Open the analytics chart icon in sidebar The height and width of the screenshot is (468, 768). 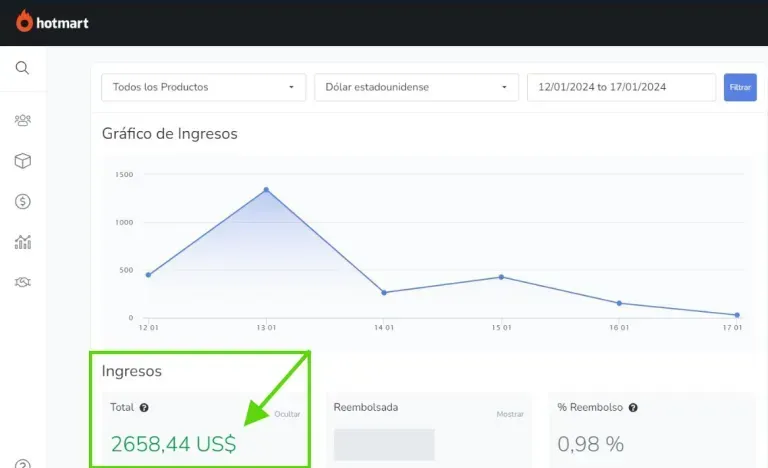(23, 242)
